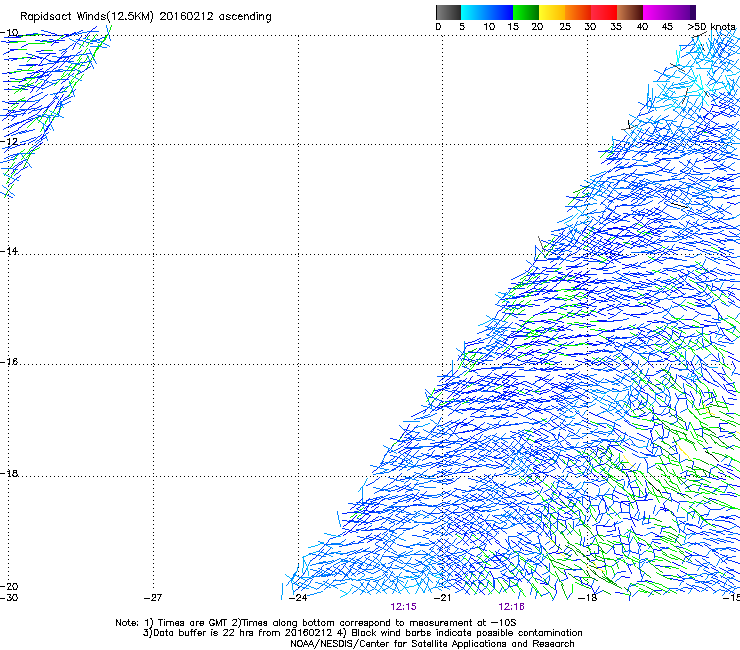
Task: Click the blue 5–15 knots color segment
Action: coord(487,12)
